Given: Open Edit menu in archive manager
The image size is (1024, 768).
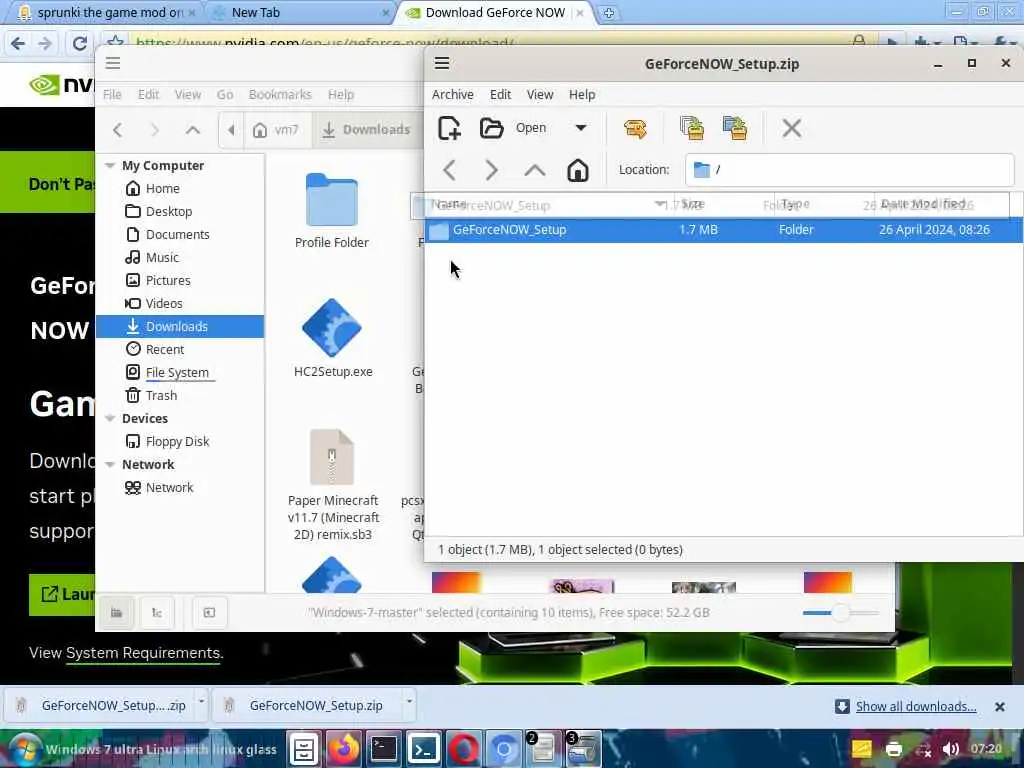Looking at the screenshot, I should (x=500, y=95).
